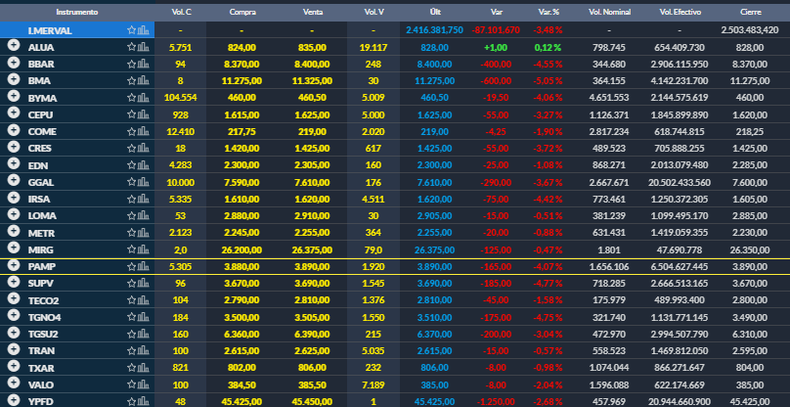
Task: Toggle favorite star for EDN
Action: [x=131, y=165]
